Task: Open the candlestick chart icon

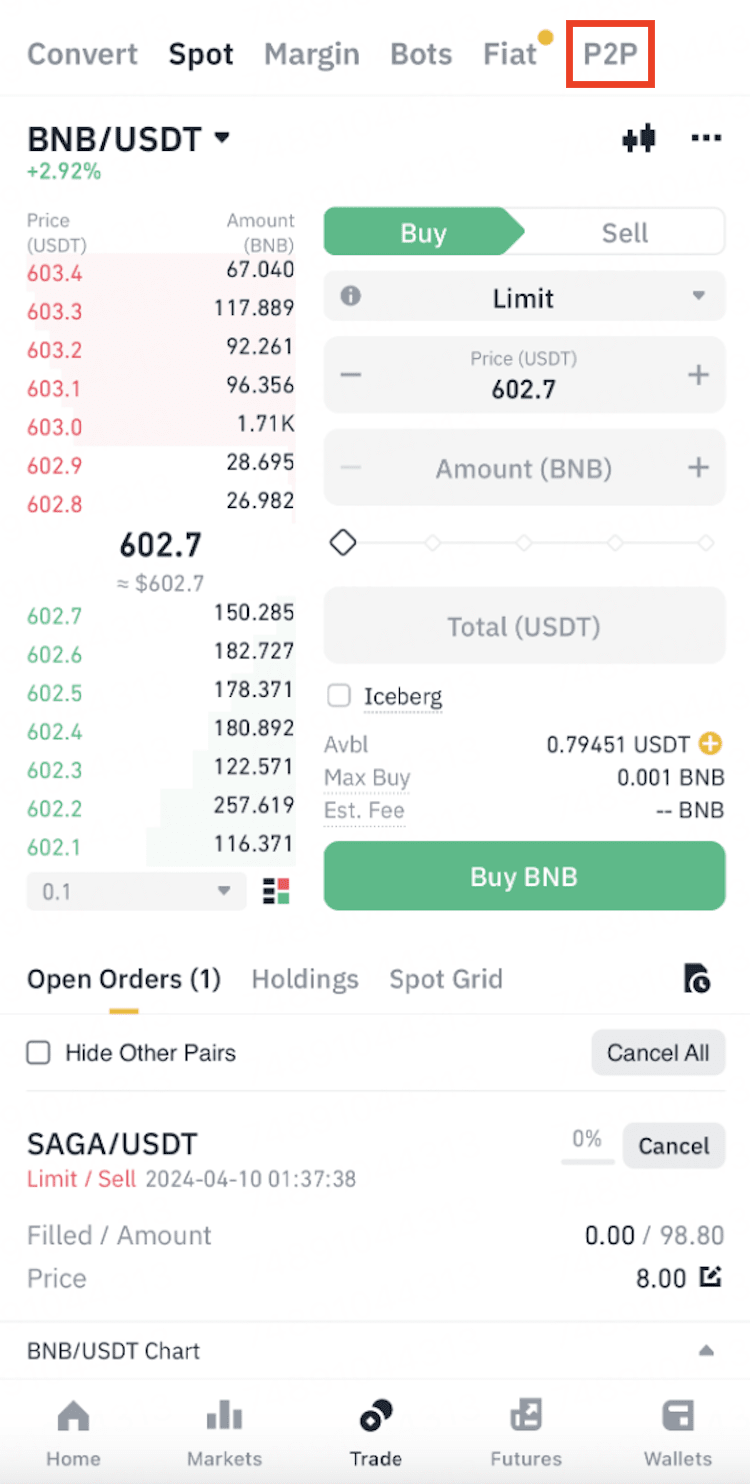Action: pos(638,139)
